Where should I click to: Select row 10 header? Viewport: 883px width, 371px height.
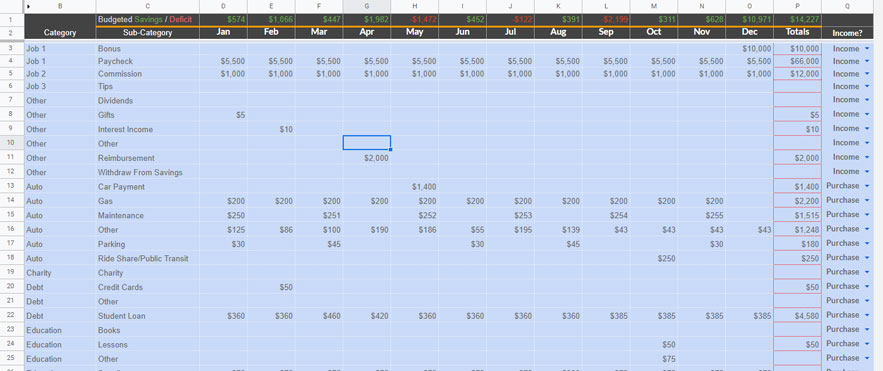(x=12, y=144)
